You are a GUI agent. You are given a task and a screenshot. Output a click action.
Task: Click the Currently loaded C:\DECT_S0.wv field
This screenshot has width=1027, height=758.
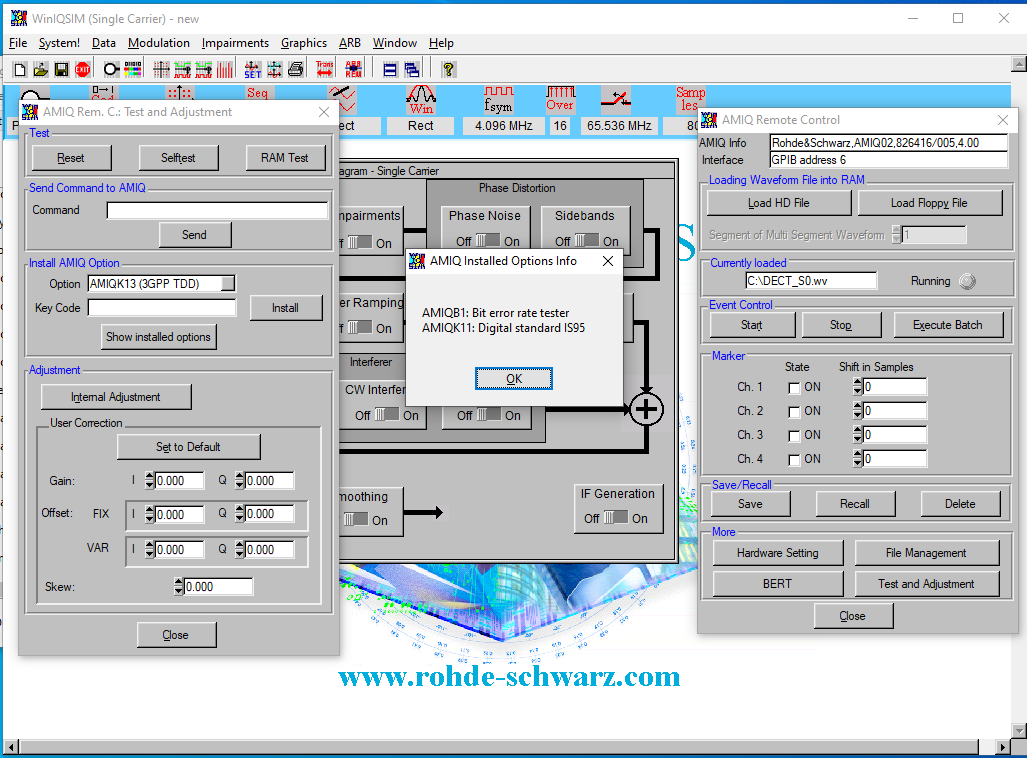811,281
